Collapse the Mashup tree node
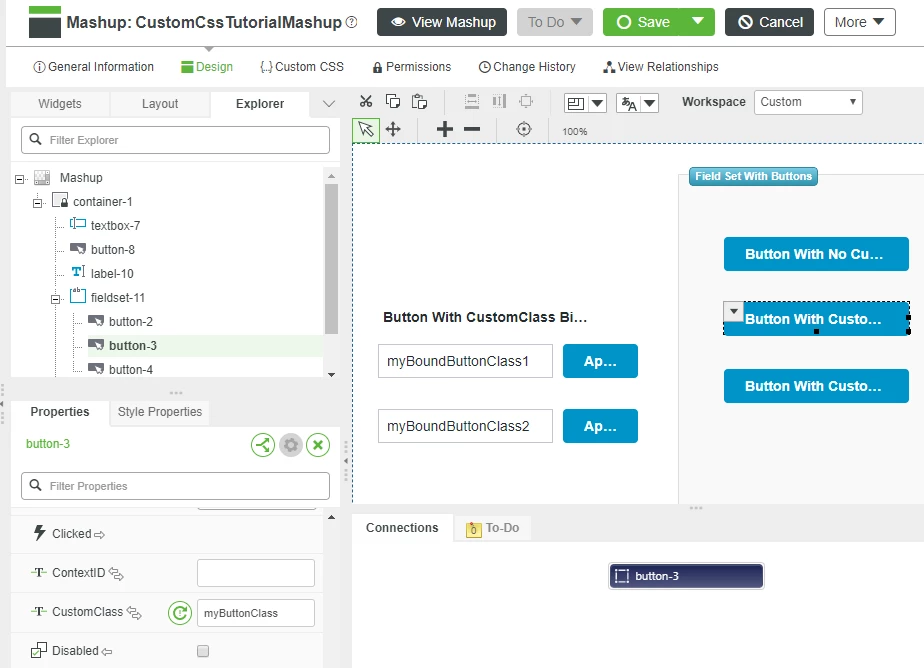This screenshot has width=924, height=668. [x=19, y=179]
